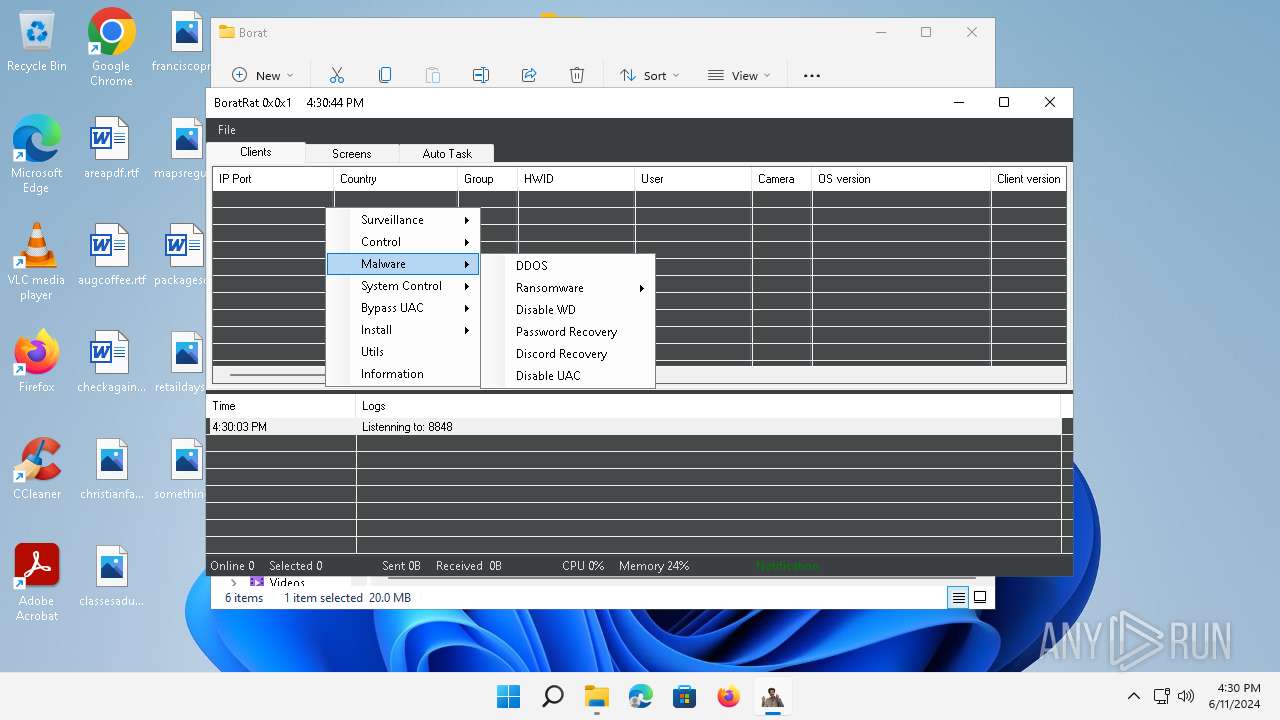This screenshot has height=720, width=1280.
Task: Open Google Chrome desktop shortcut
Action: point(111,47)
